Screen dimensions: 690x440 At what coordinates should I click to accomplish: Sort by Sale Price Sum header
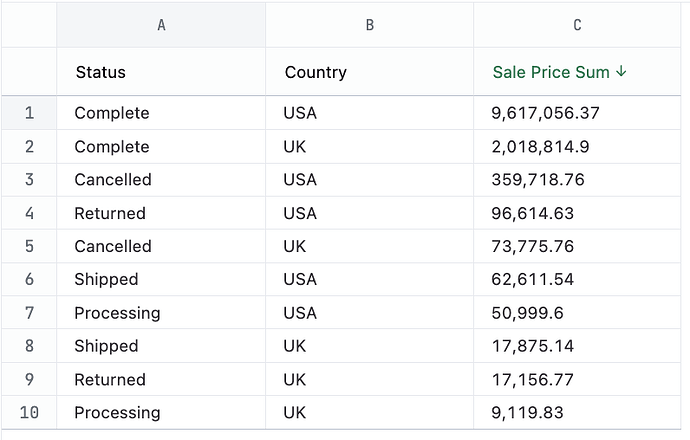[x=551, y=72]
